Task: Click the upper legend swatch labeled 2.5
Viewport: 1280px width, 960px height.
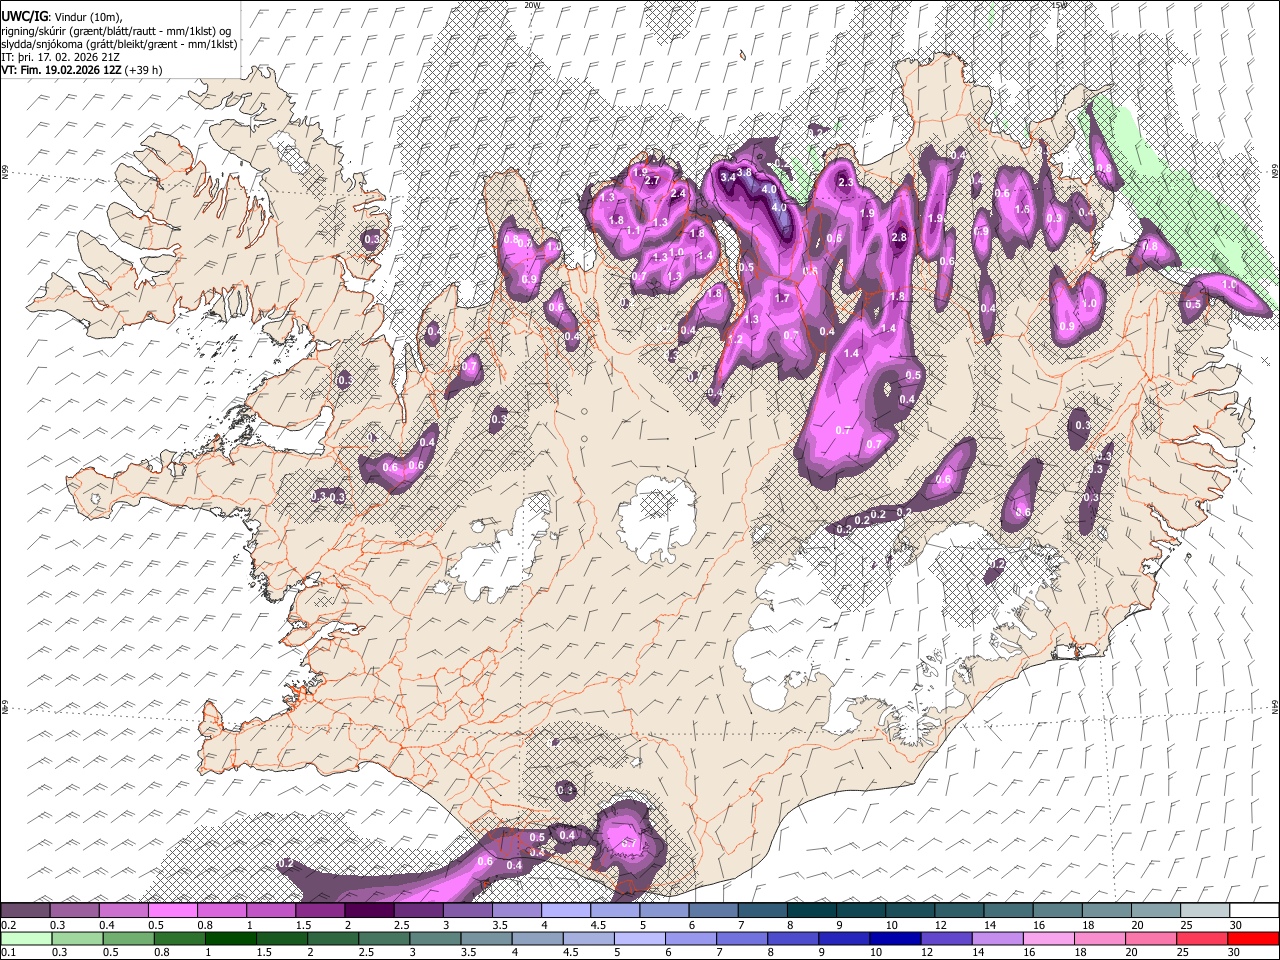Action: pos(417,911)
